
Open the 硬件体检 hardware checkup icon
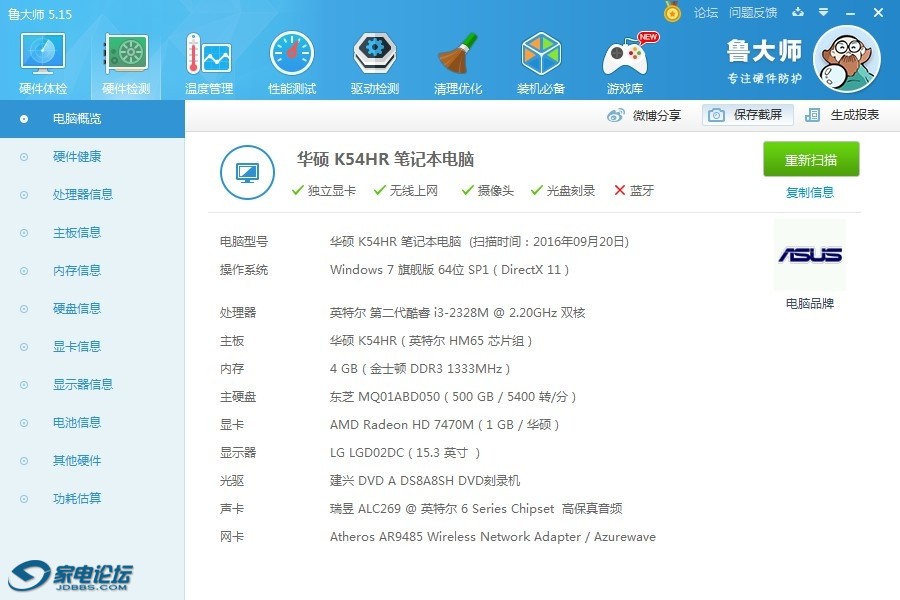click(43, 63)
